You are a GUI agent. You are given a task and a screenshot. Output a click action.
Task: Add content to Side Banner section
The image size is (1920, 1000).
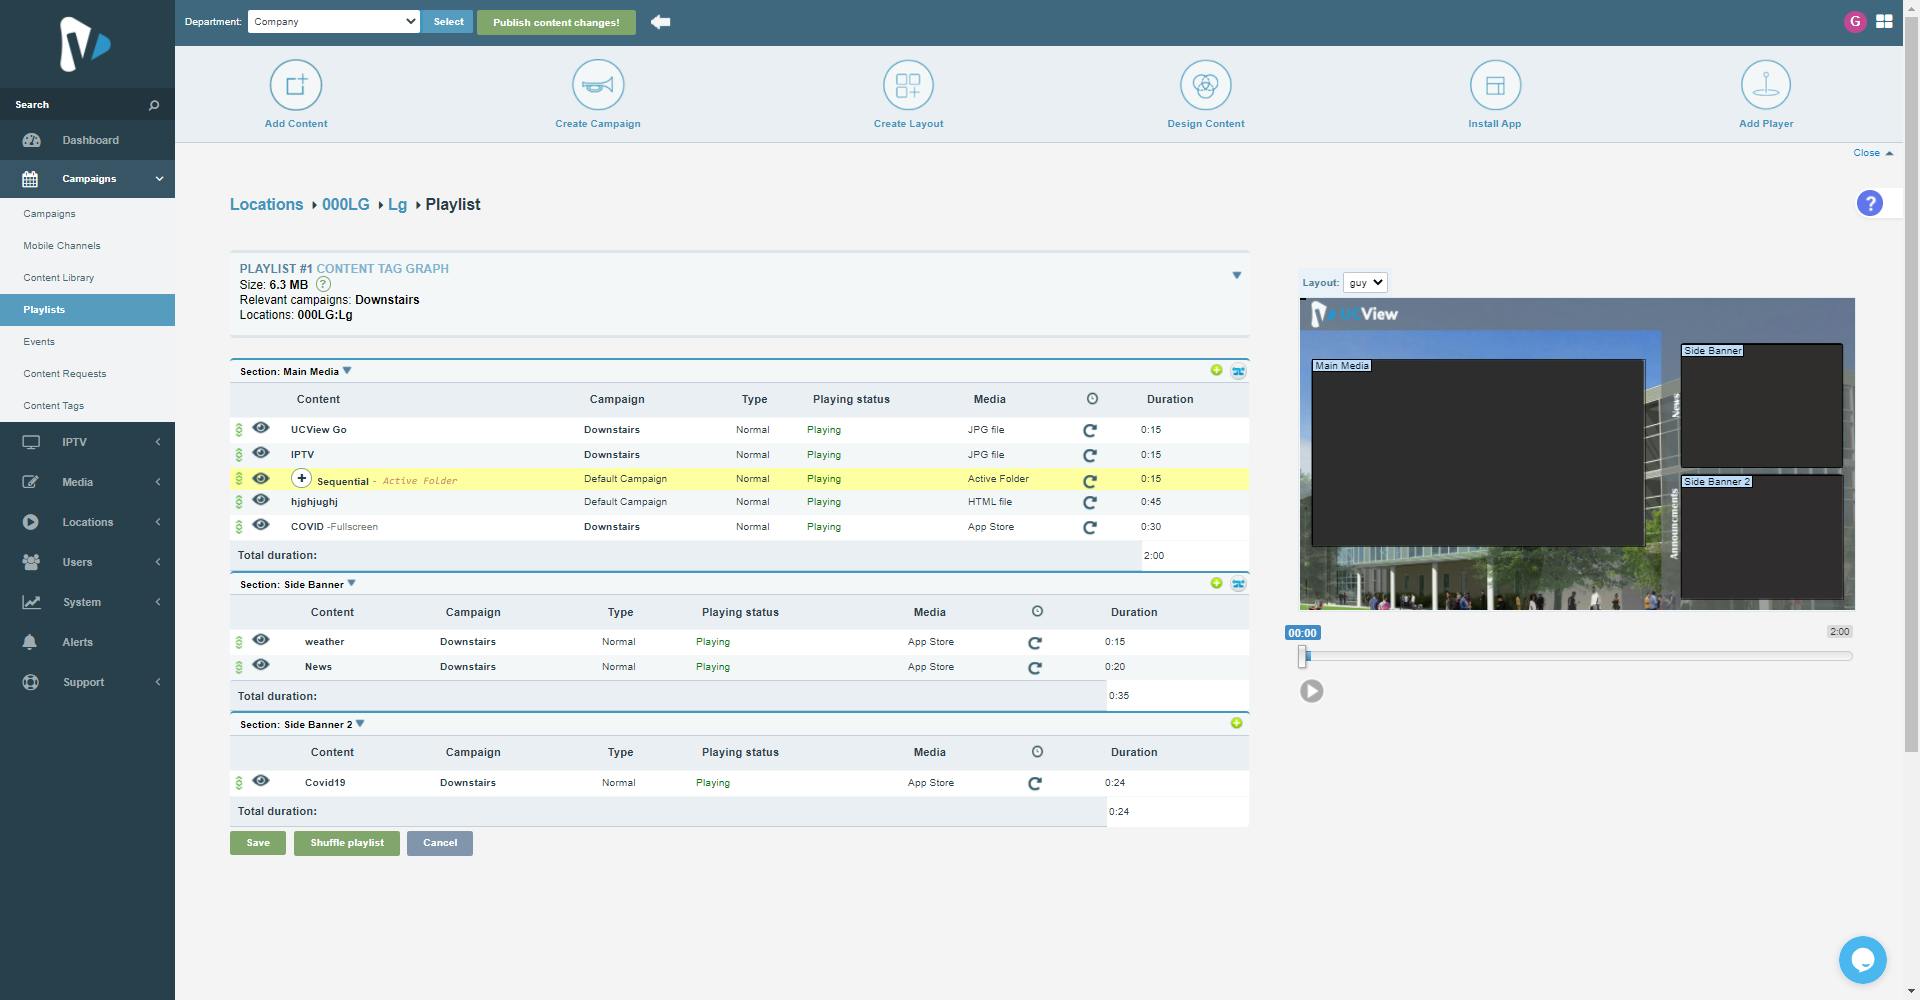tap(1216, 583)
